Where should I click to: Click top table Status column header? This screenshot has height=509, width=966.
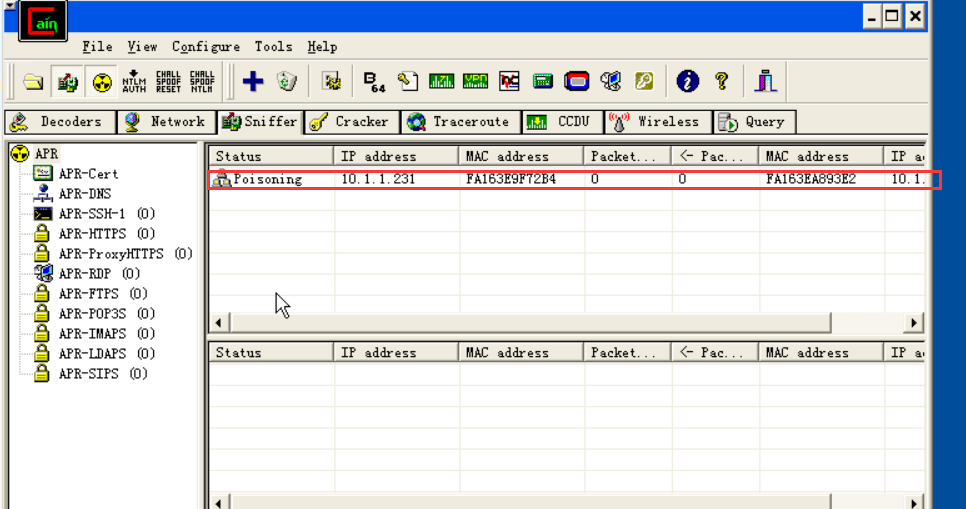click(272, 157)
